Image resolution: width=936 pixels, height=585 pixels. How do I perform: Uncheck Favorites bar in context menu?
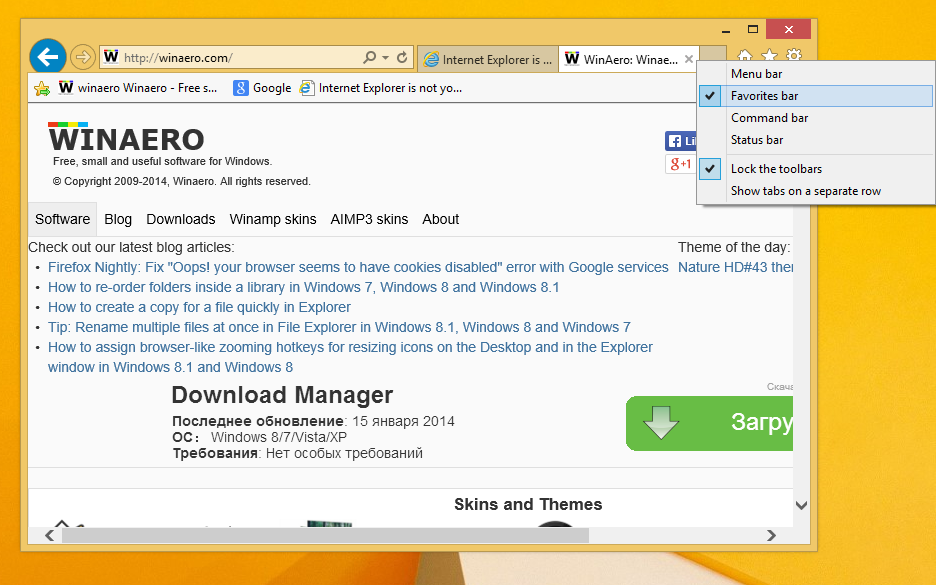pyautogui.click(x=764, y=96)
